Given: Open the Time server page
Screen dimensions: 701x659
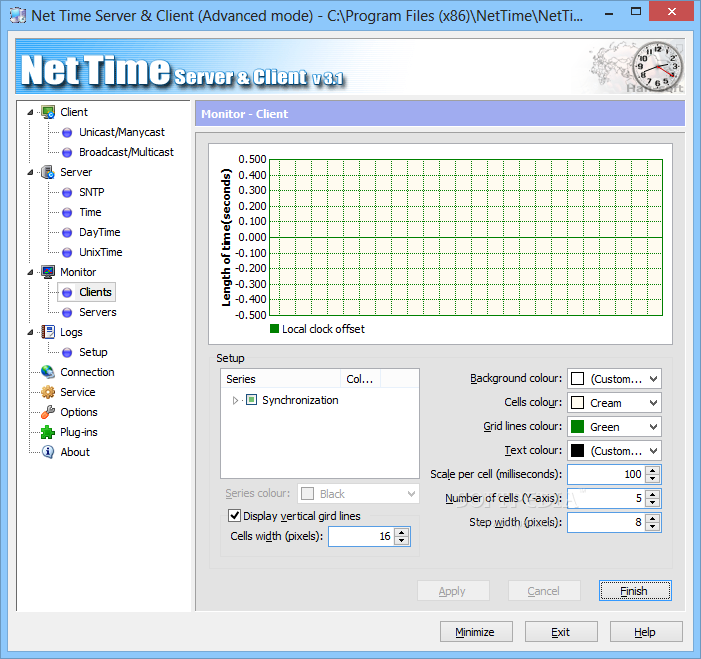Looking at the screenshot, I should (90, 212).
